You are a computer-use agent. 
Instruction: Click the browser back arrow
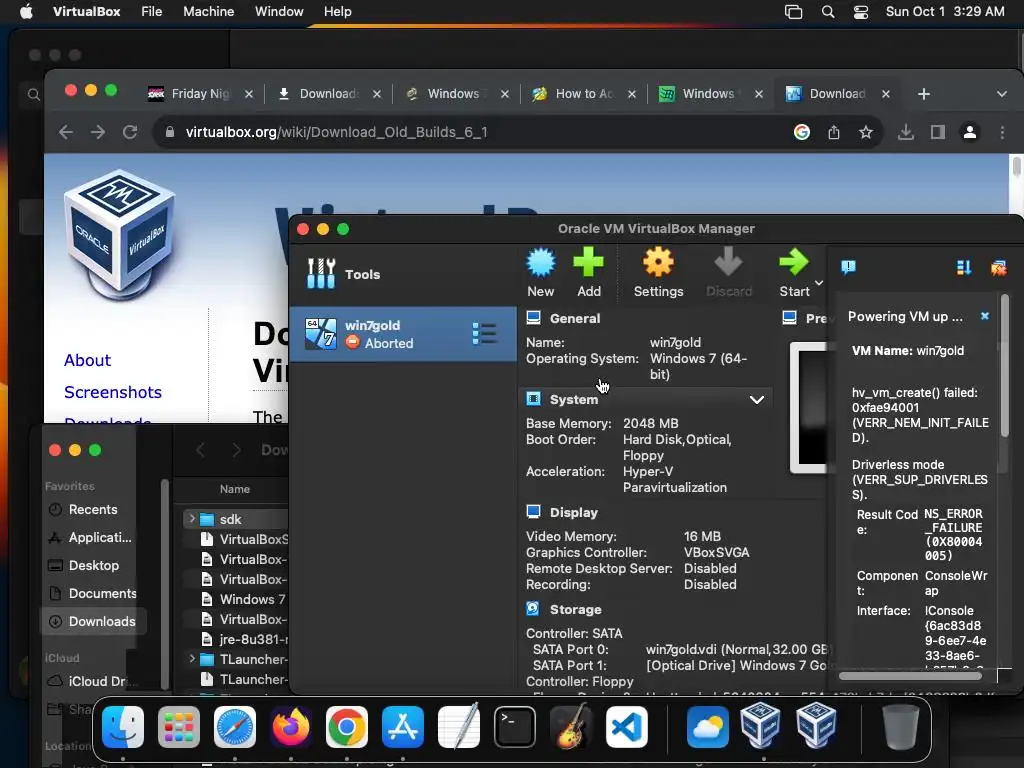(66, 132)
